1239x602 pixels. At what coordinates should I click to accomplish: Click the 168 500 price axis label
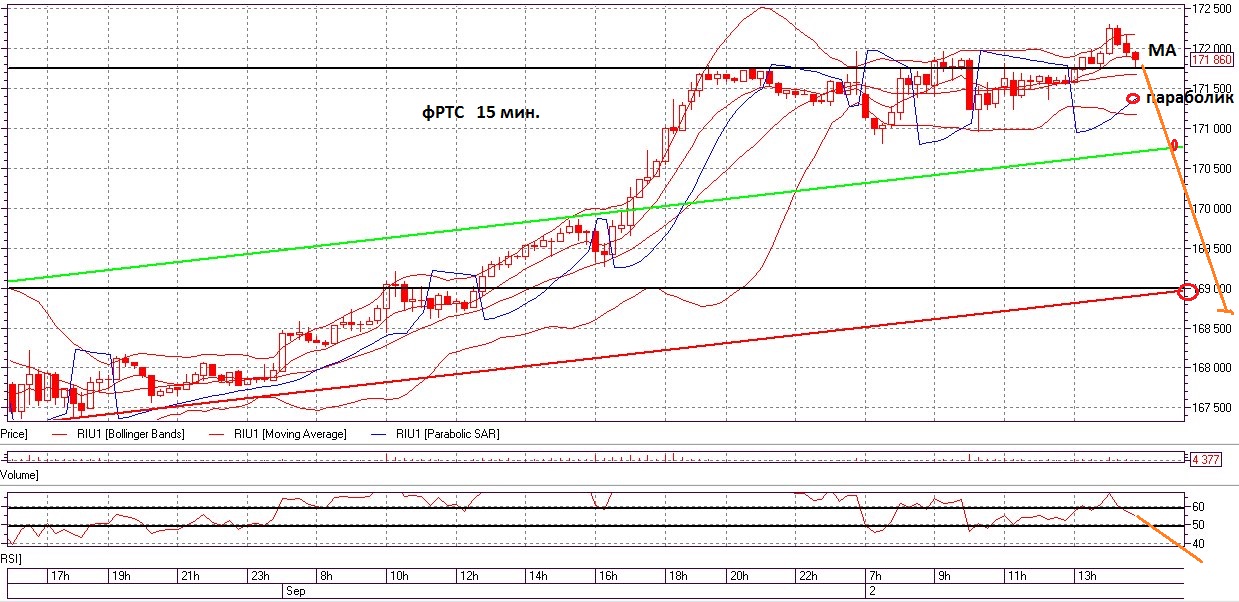1210,328
